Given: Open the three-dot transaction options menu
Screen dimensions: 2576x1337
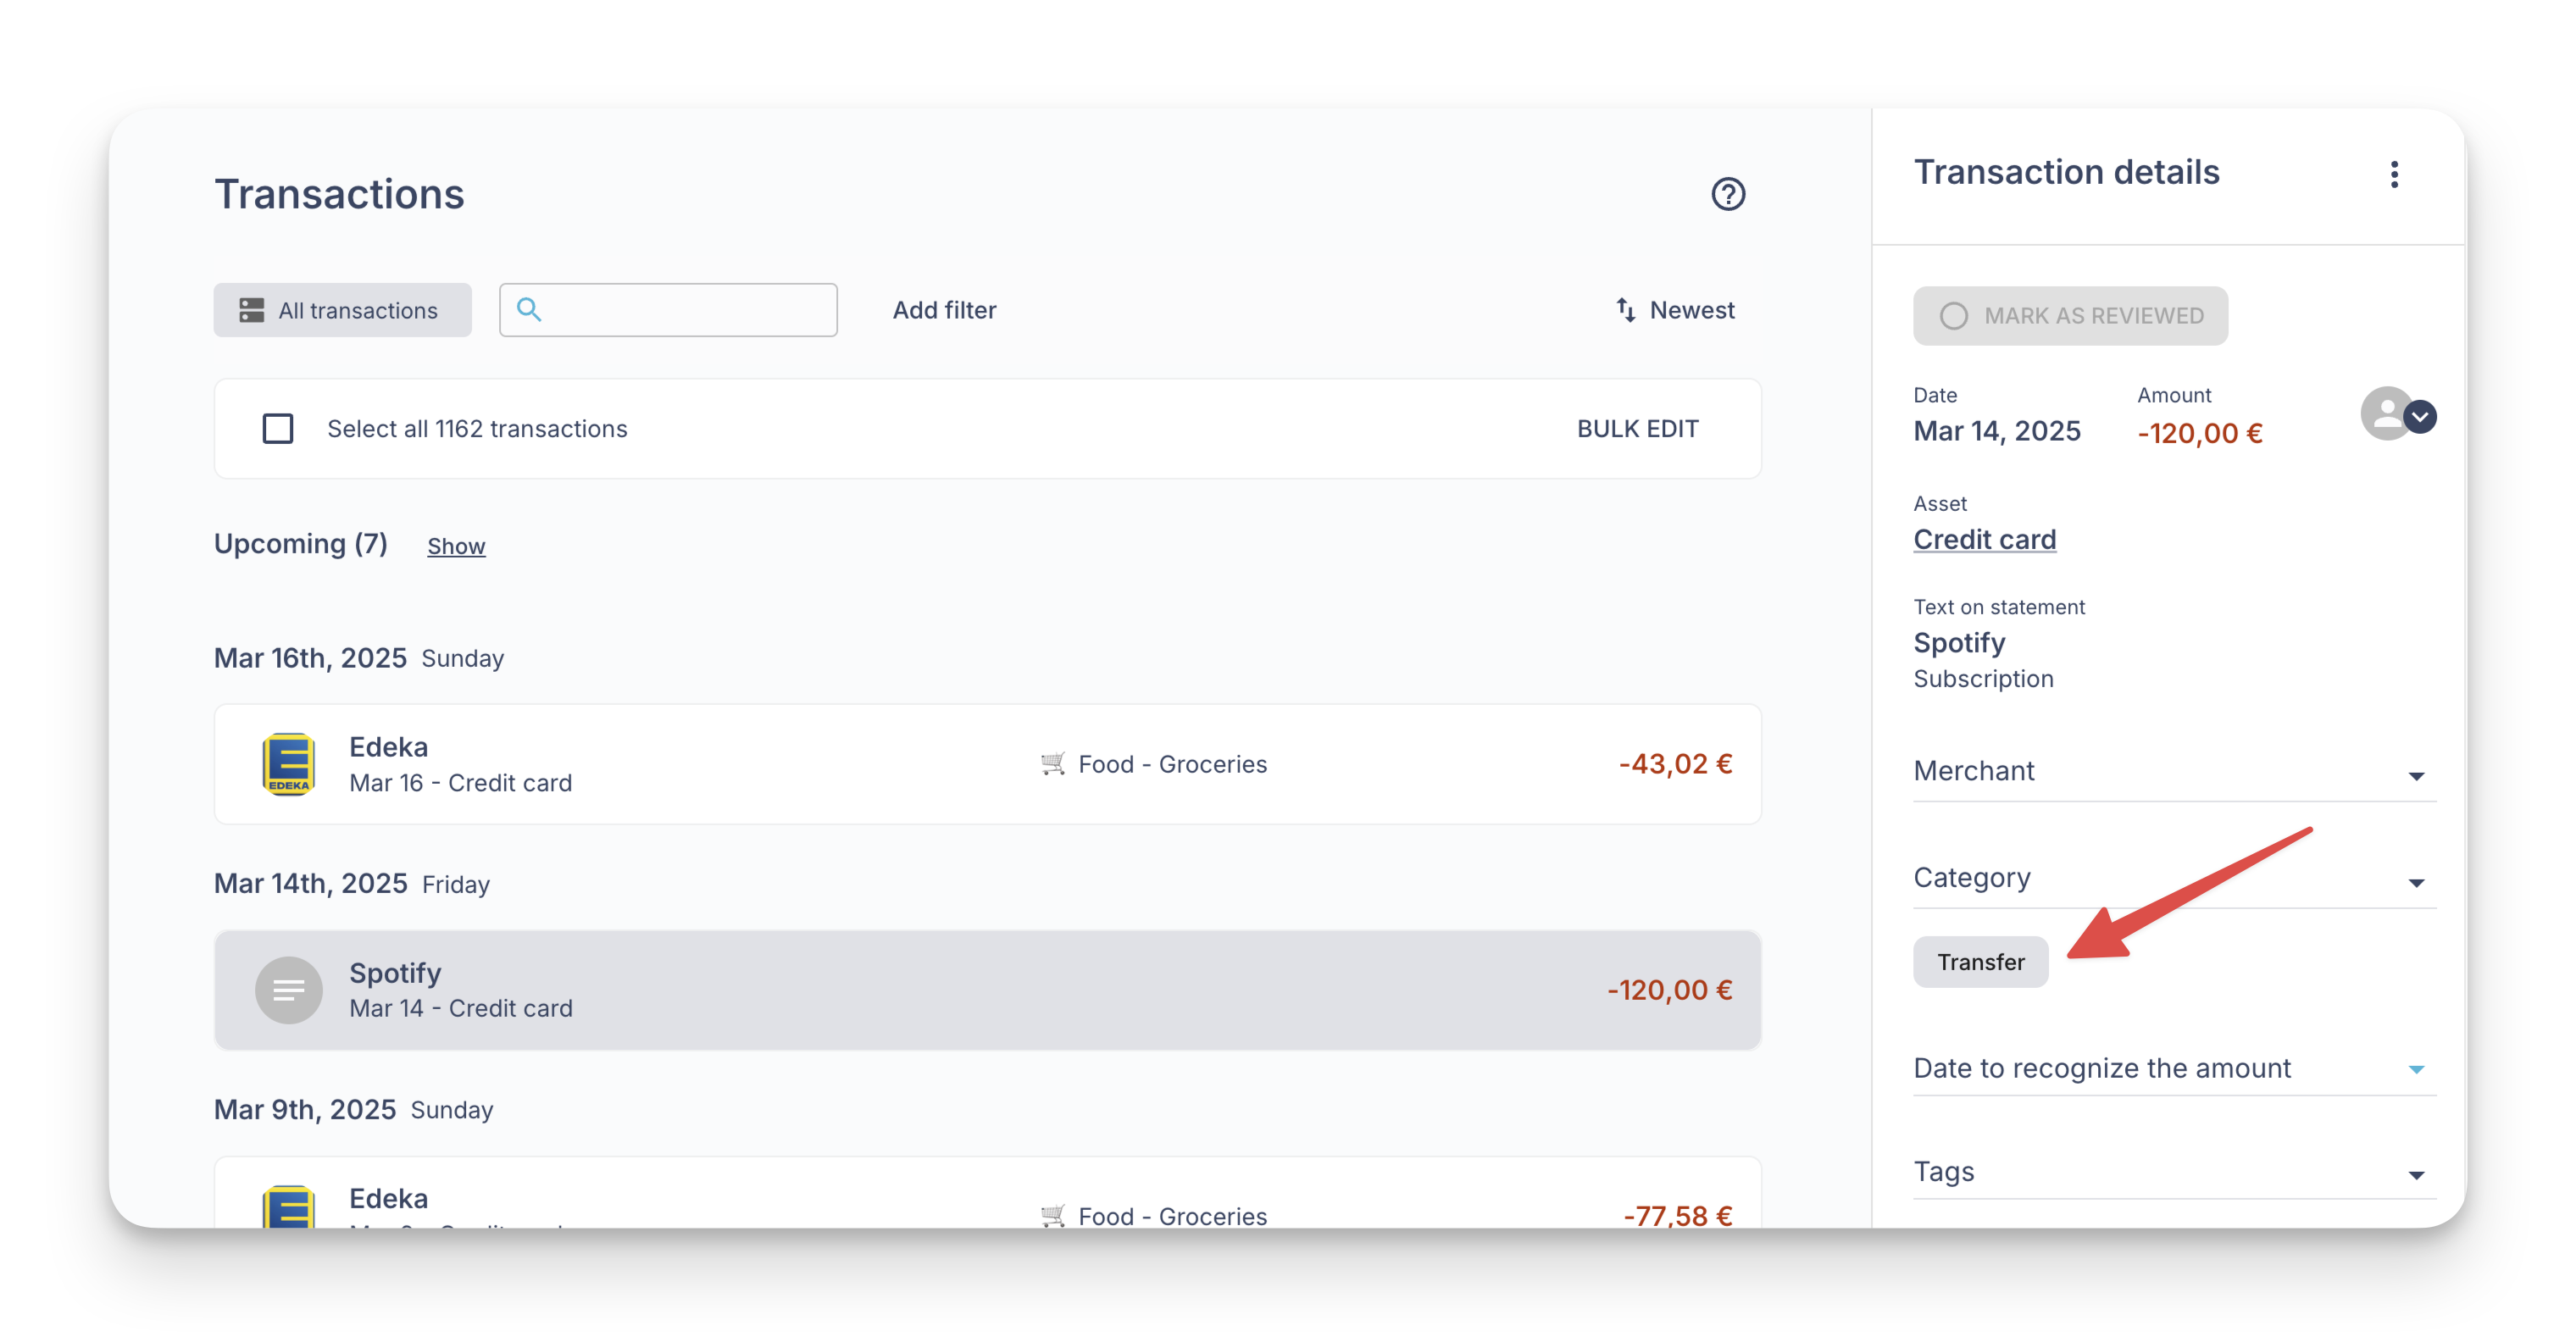Looking at the screenshot, I should point(2393,175).
